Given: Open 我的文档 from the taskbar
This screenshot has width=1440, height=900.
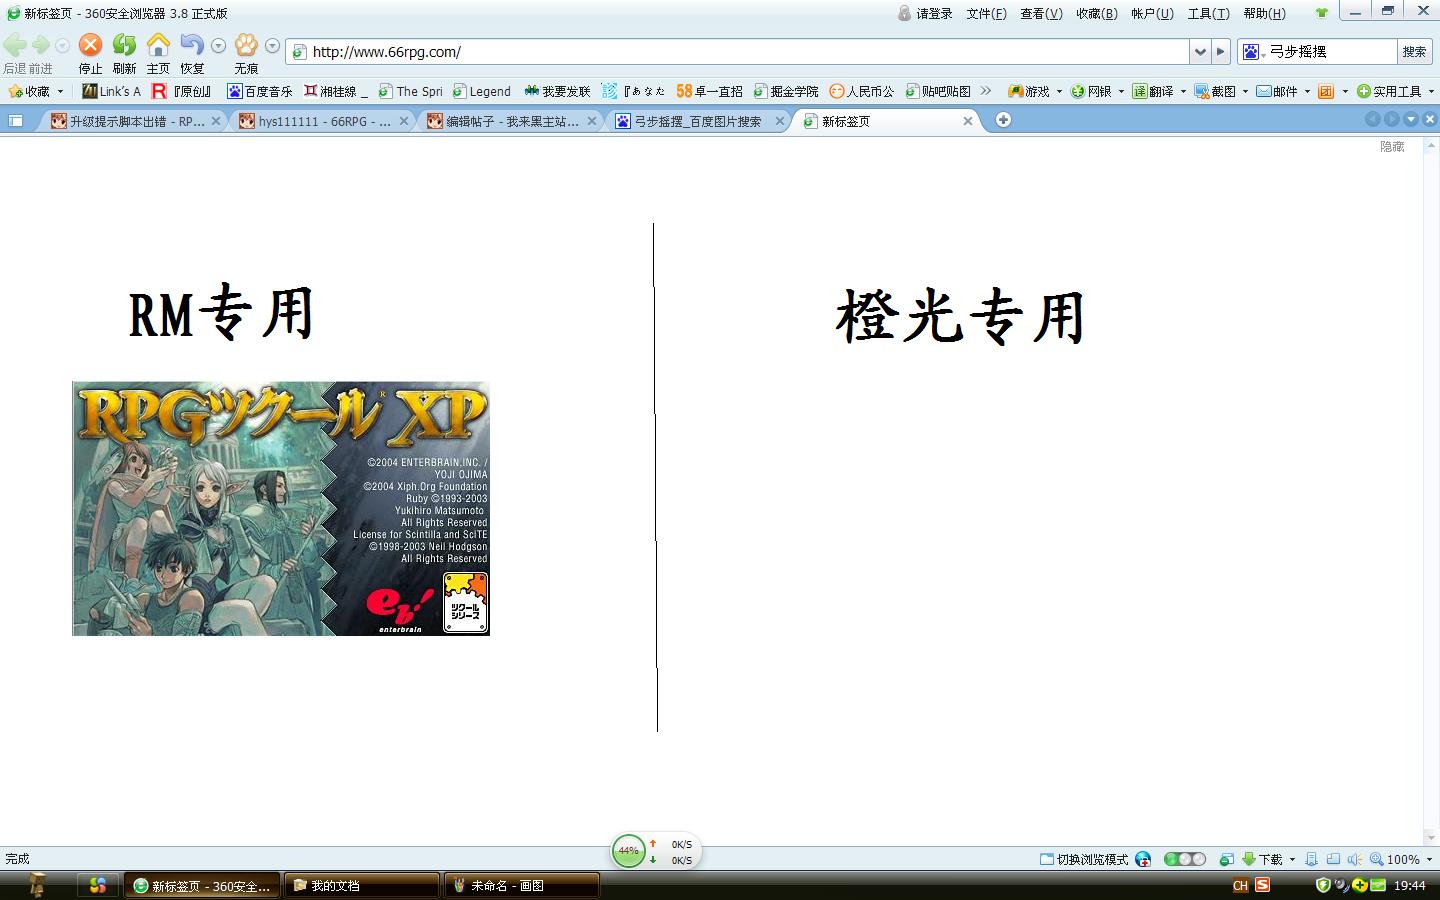Looking at the screenshot, I should click(362, 885).
